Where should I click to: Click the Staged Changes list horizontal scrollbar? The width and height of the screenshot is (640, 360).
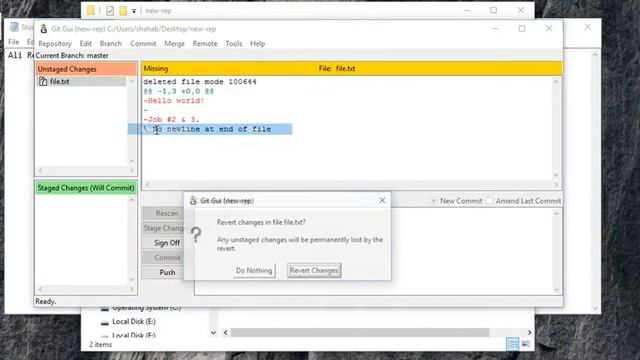[x=86, y=289]
